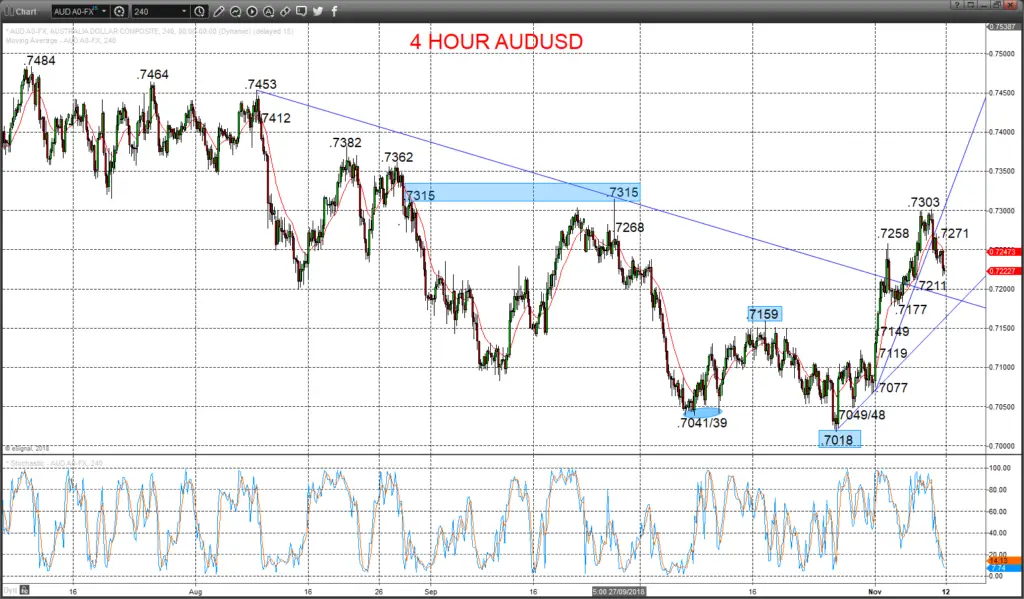Share chart via Facebook icon
Viewport: 1024px width, 599px height.
(334, 11)
